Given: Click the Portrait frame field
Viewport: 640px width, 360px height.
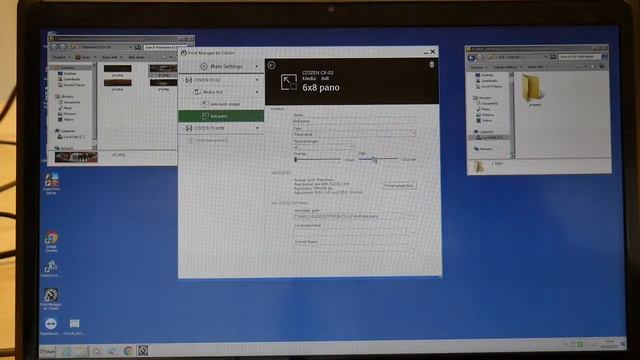Looking at the screenshot, I should [354, 247].
